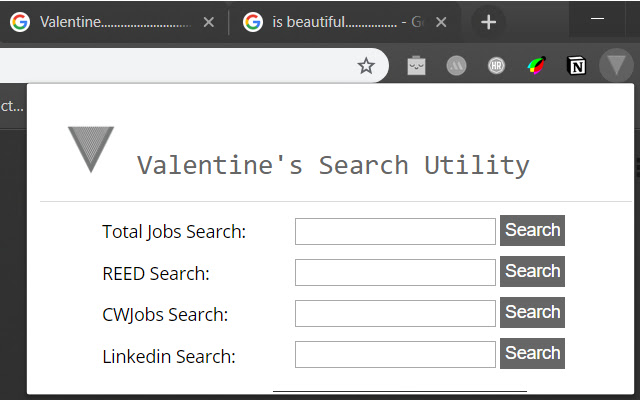Click the 'Total Jobs Search:' label
Screen dimensions: 640x400
click(x=174, y=232)
